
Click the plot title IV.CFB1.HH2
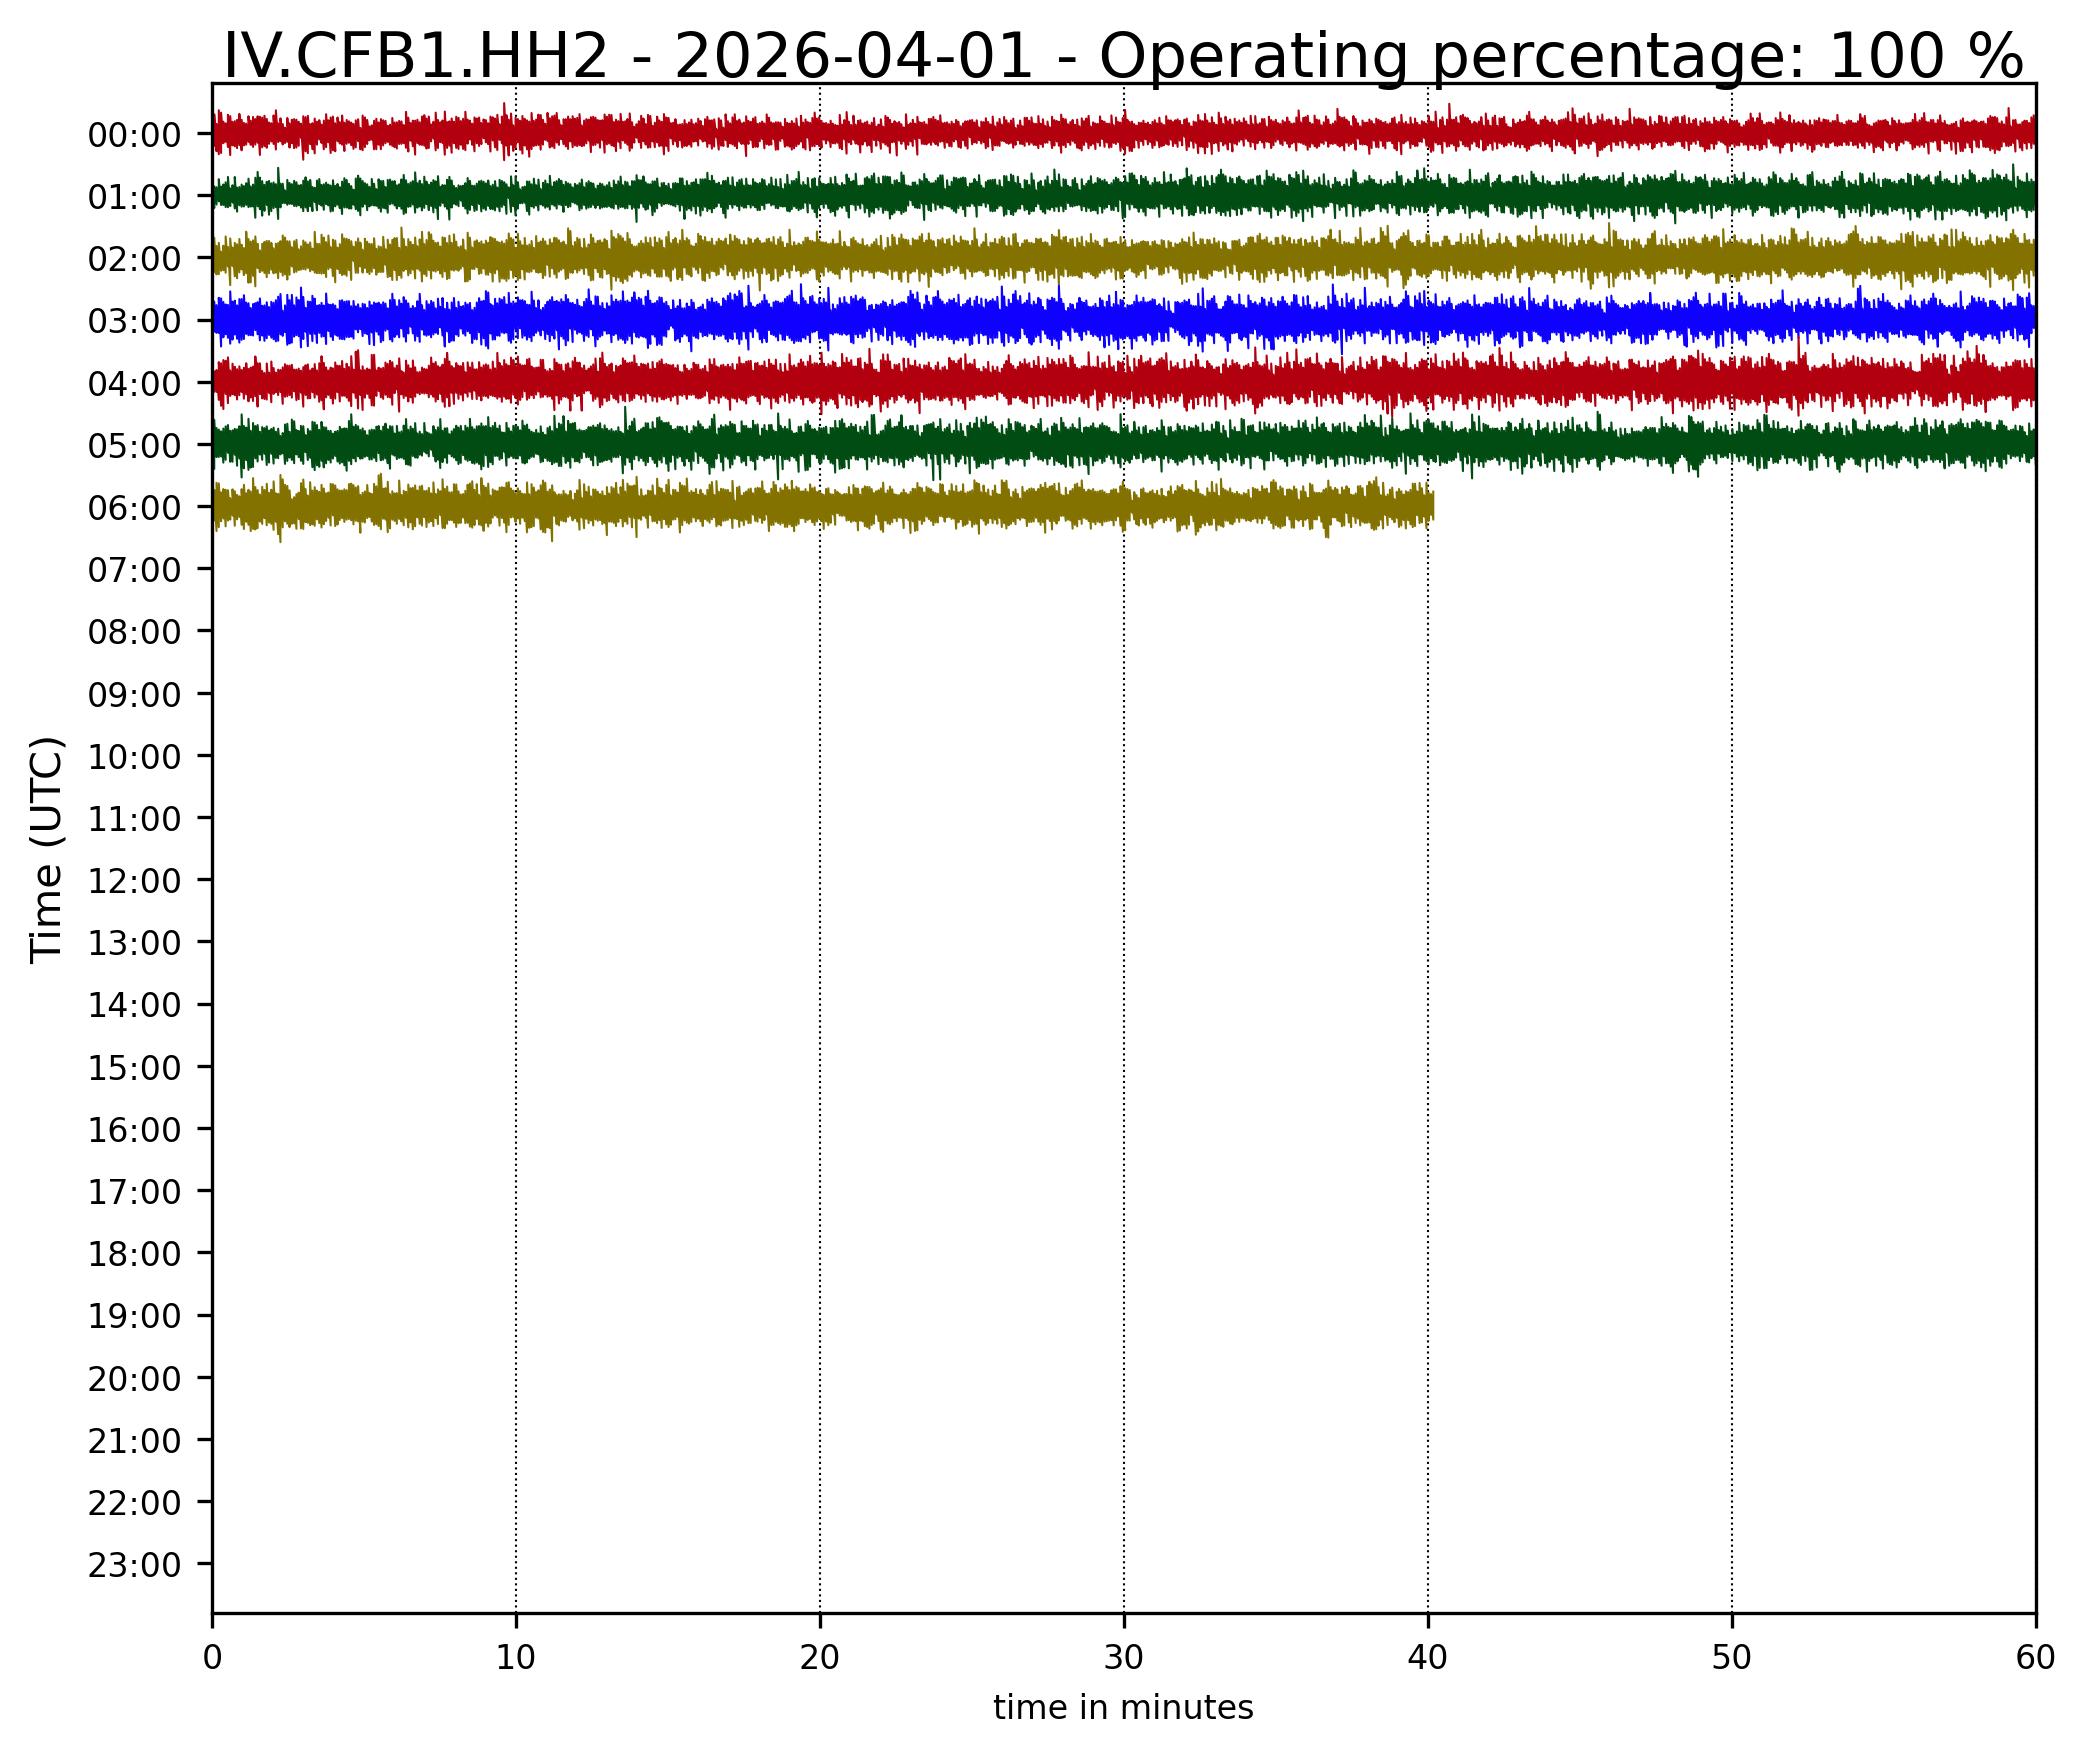click(x=414, y=56)
